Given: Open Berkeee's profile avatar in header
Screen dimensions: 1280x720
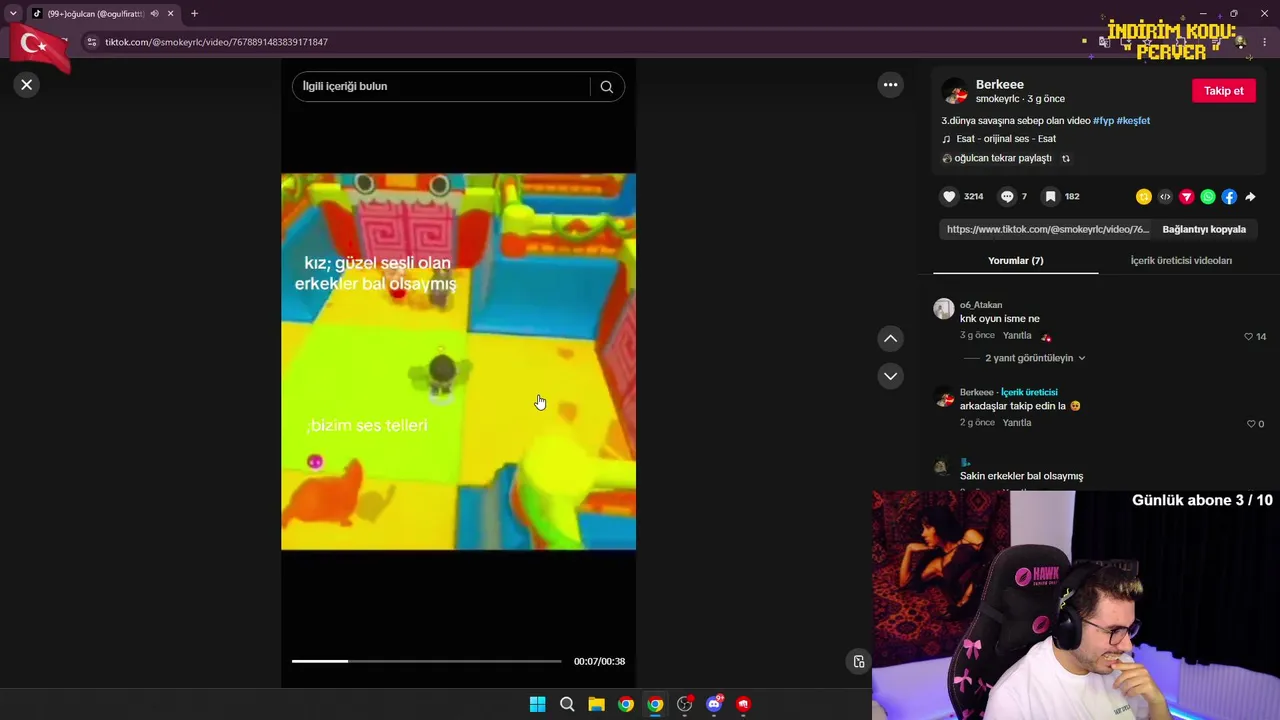Looking at the screenshot, I should click(x=955, y=91).
